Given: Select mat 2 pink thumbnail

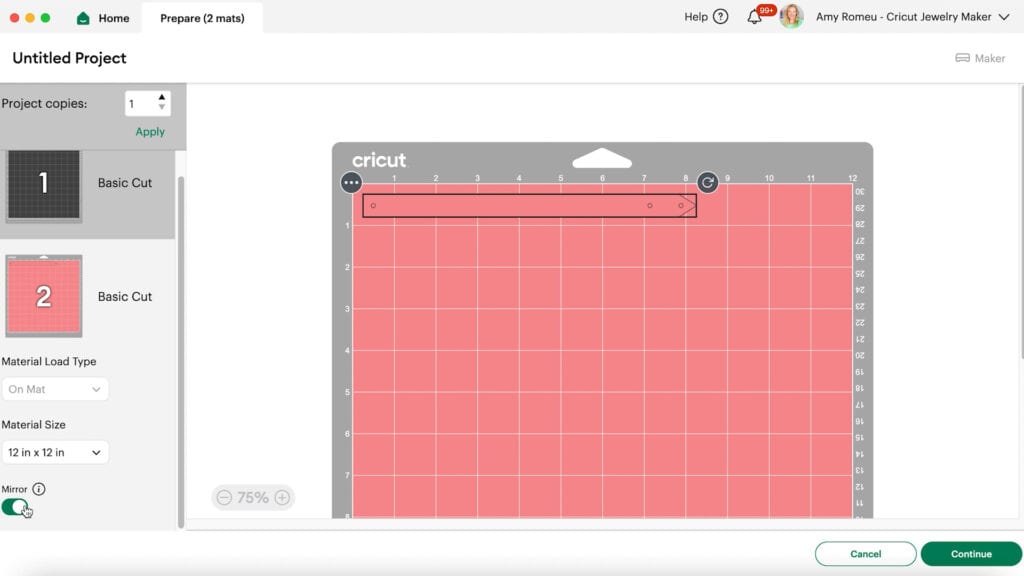Looking at the screenshot, I should tap(44, 296).
